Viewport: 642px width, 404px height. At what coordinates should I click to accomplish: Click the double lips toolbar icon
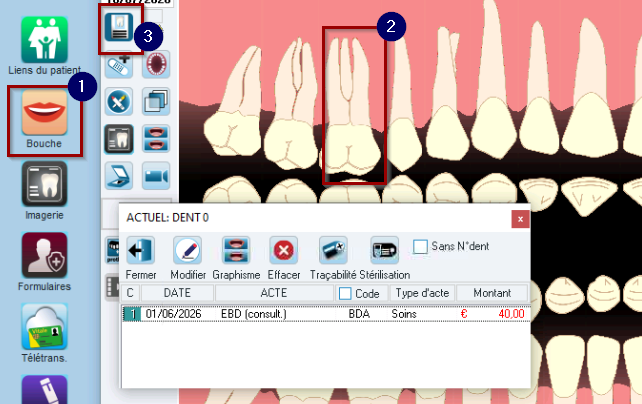pyautogui.click(x=156, y=139)
